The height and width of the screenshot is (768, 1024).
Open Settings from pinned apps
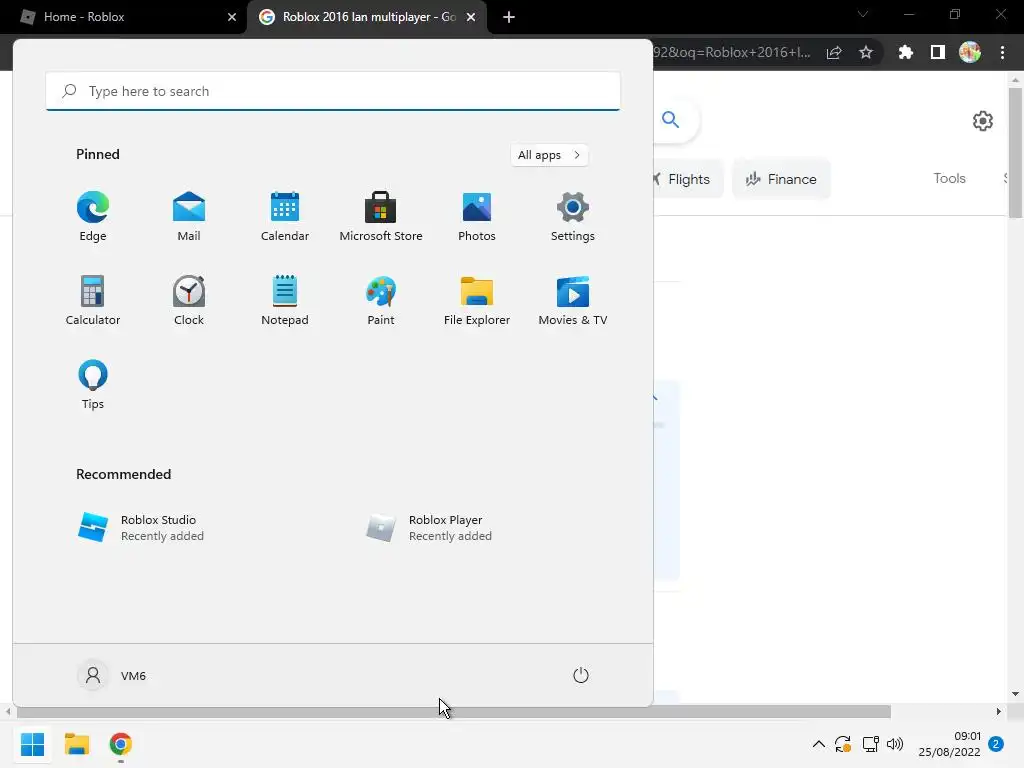click(573, 217)
